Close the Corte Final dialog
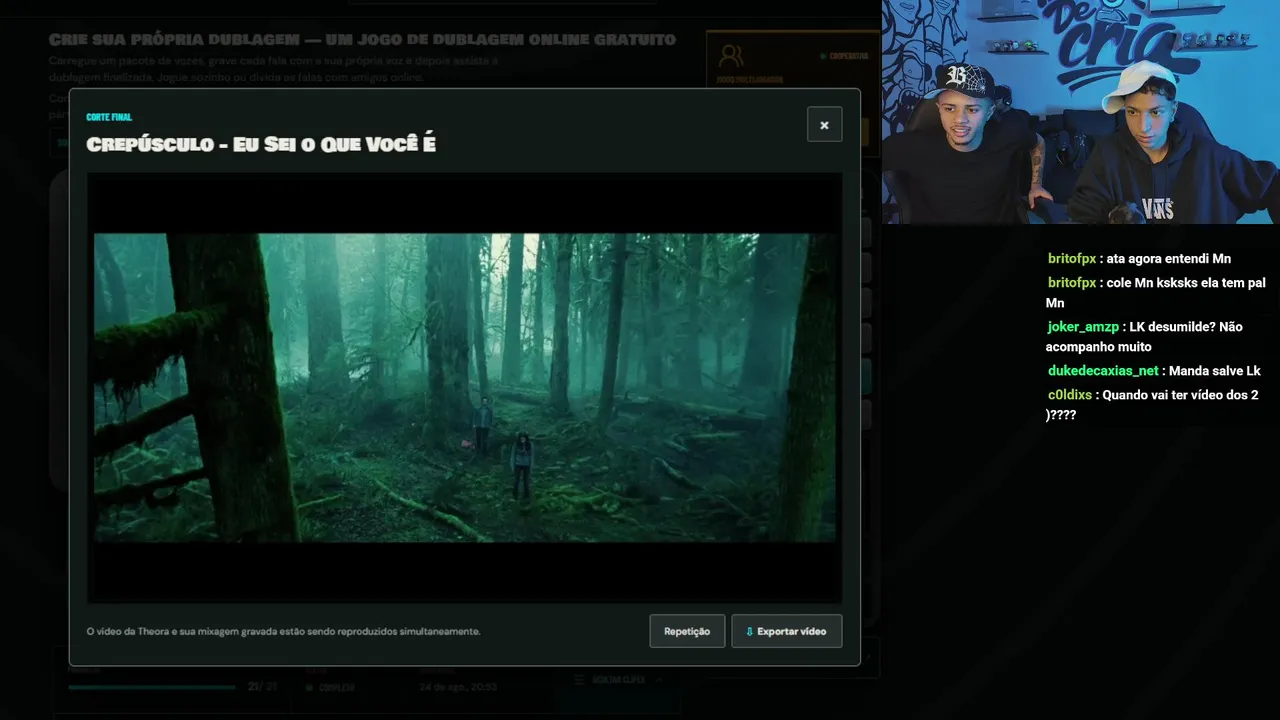 (824, 125)
